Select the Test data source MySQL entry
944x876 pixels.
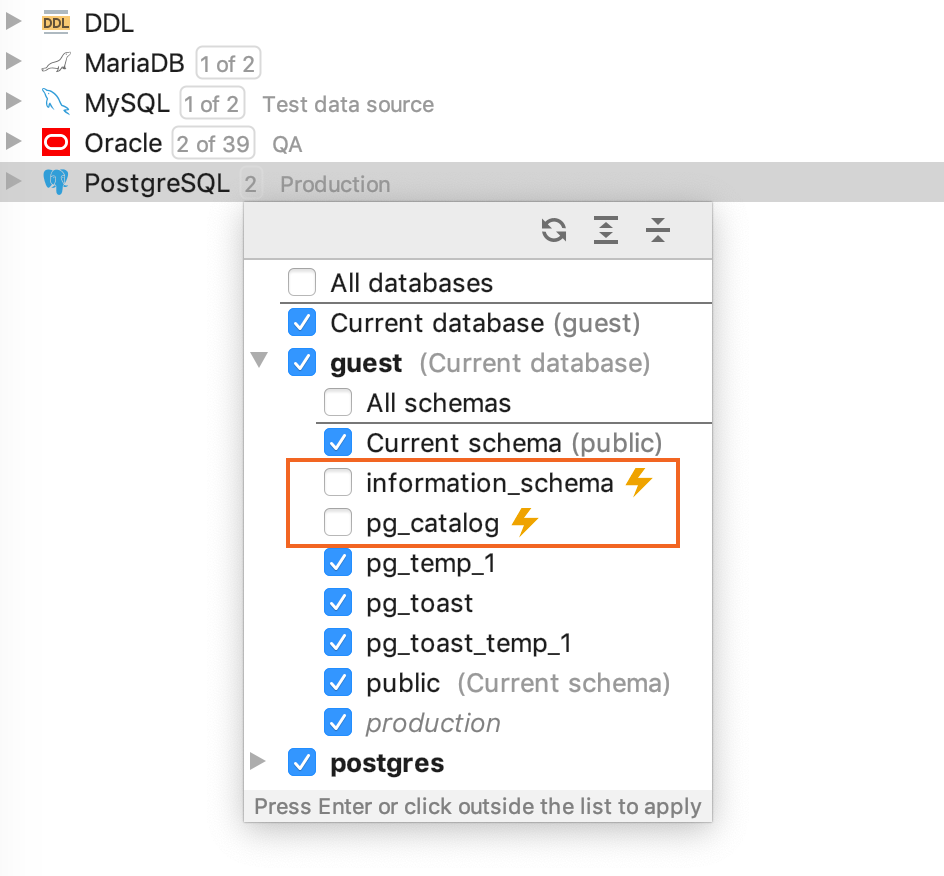(347, 103)
